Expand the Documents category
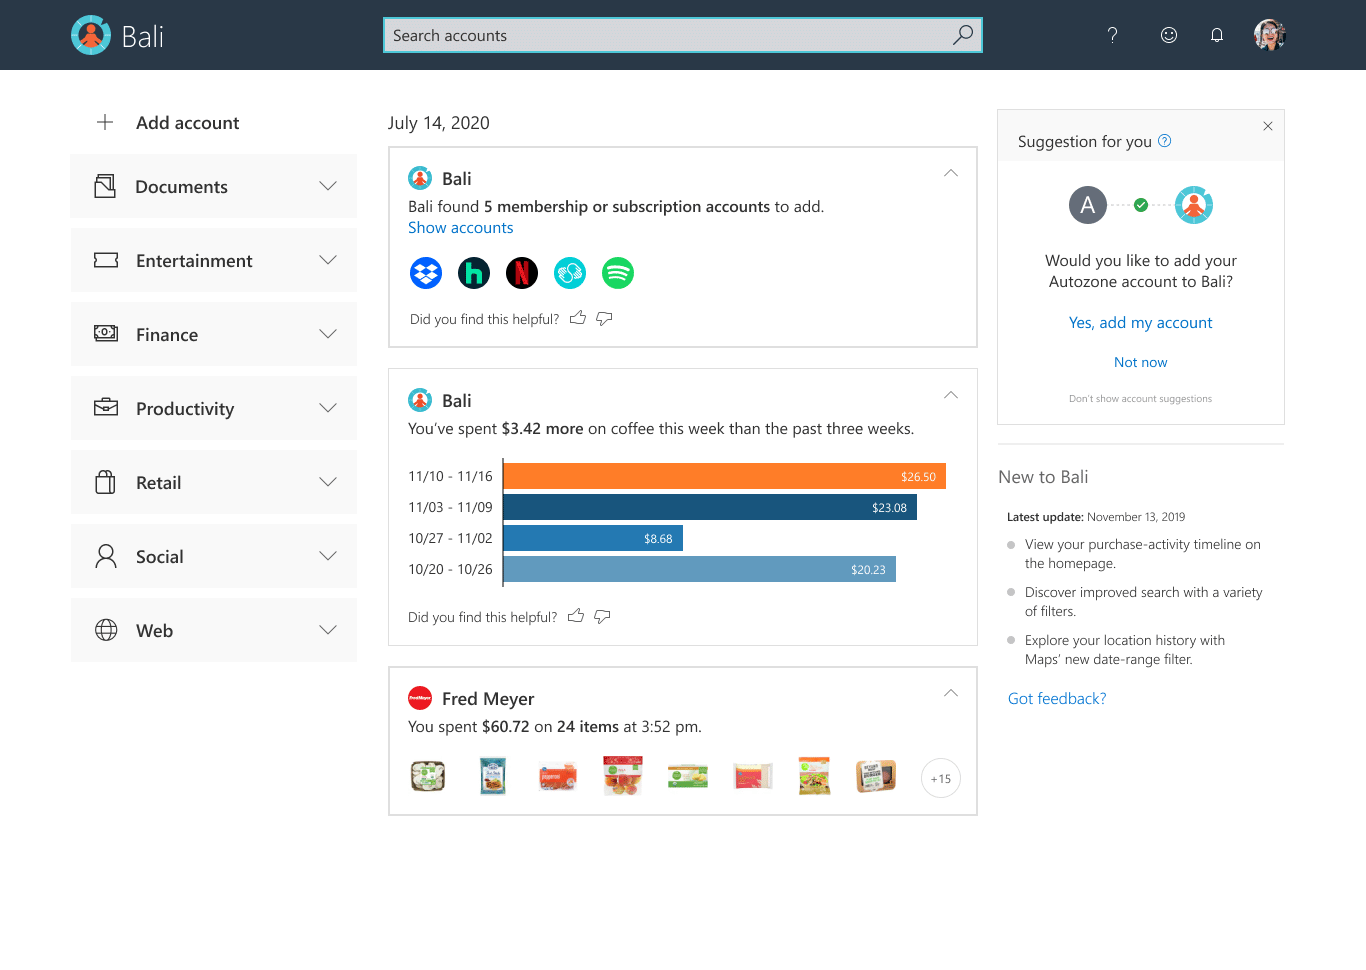Viewport: 1366px width, 970px height. pyautogui.click(x=327, y=186)
